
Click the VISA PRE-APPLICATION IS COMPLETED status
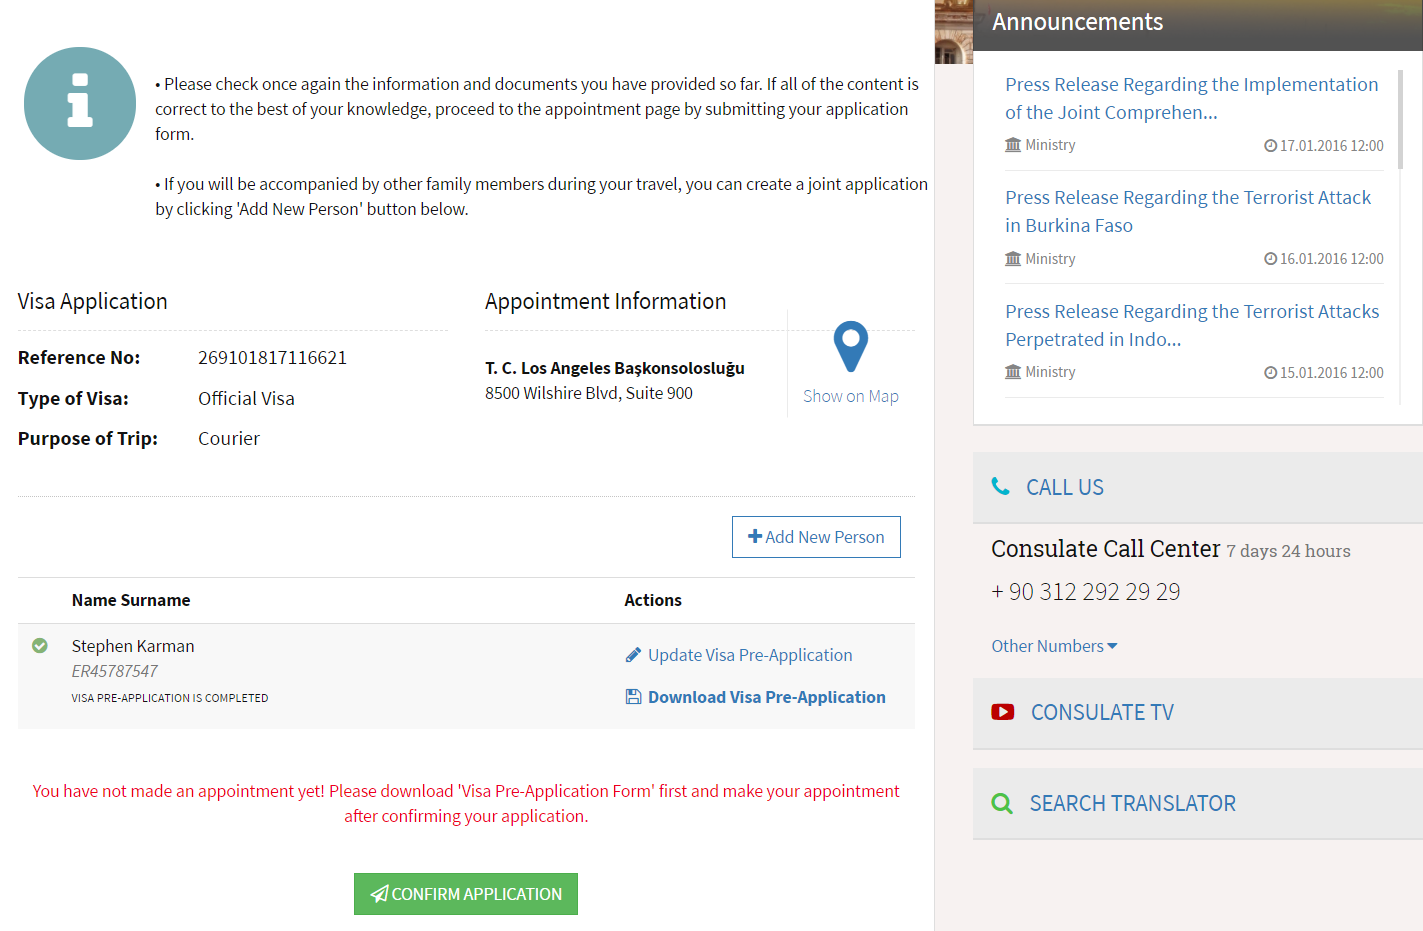click(x=170, y=698)
